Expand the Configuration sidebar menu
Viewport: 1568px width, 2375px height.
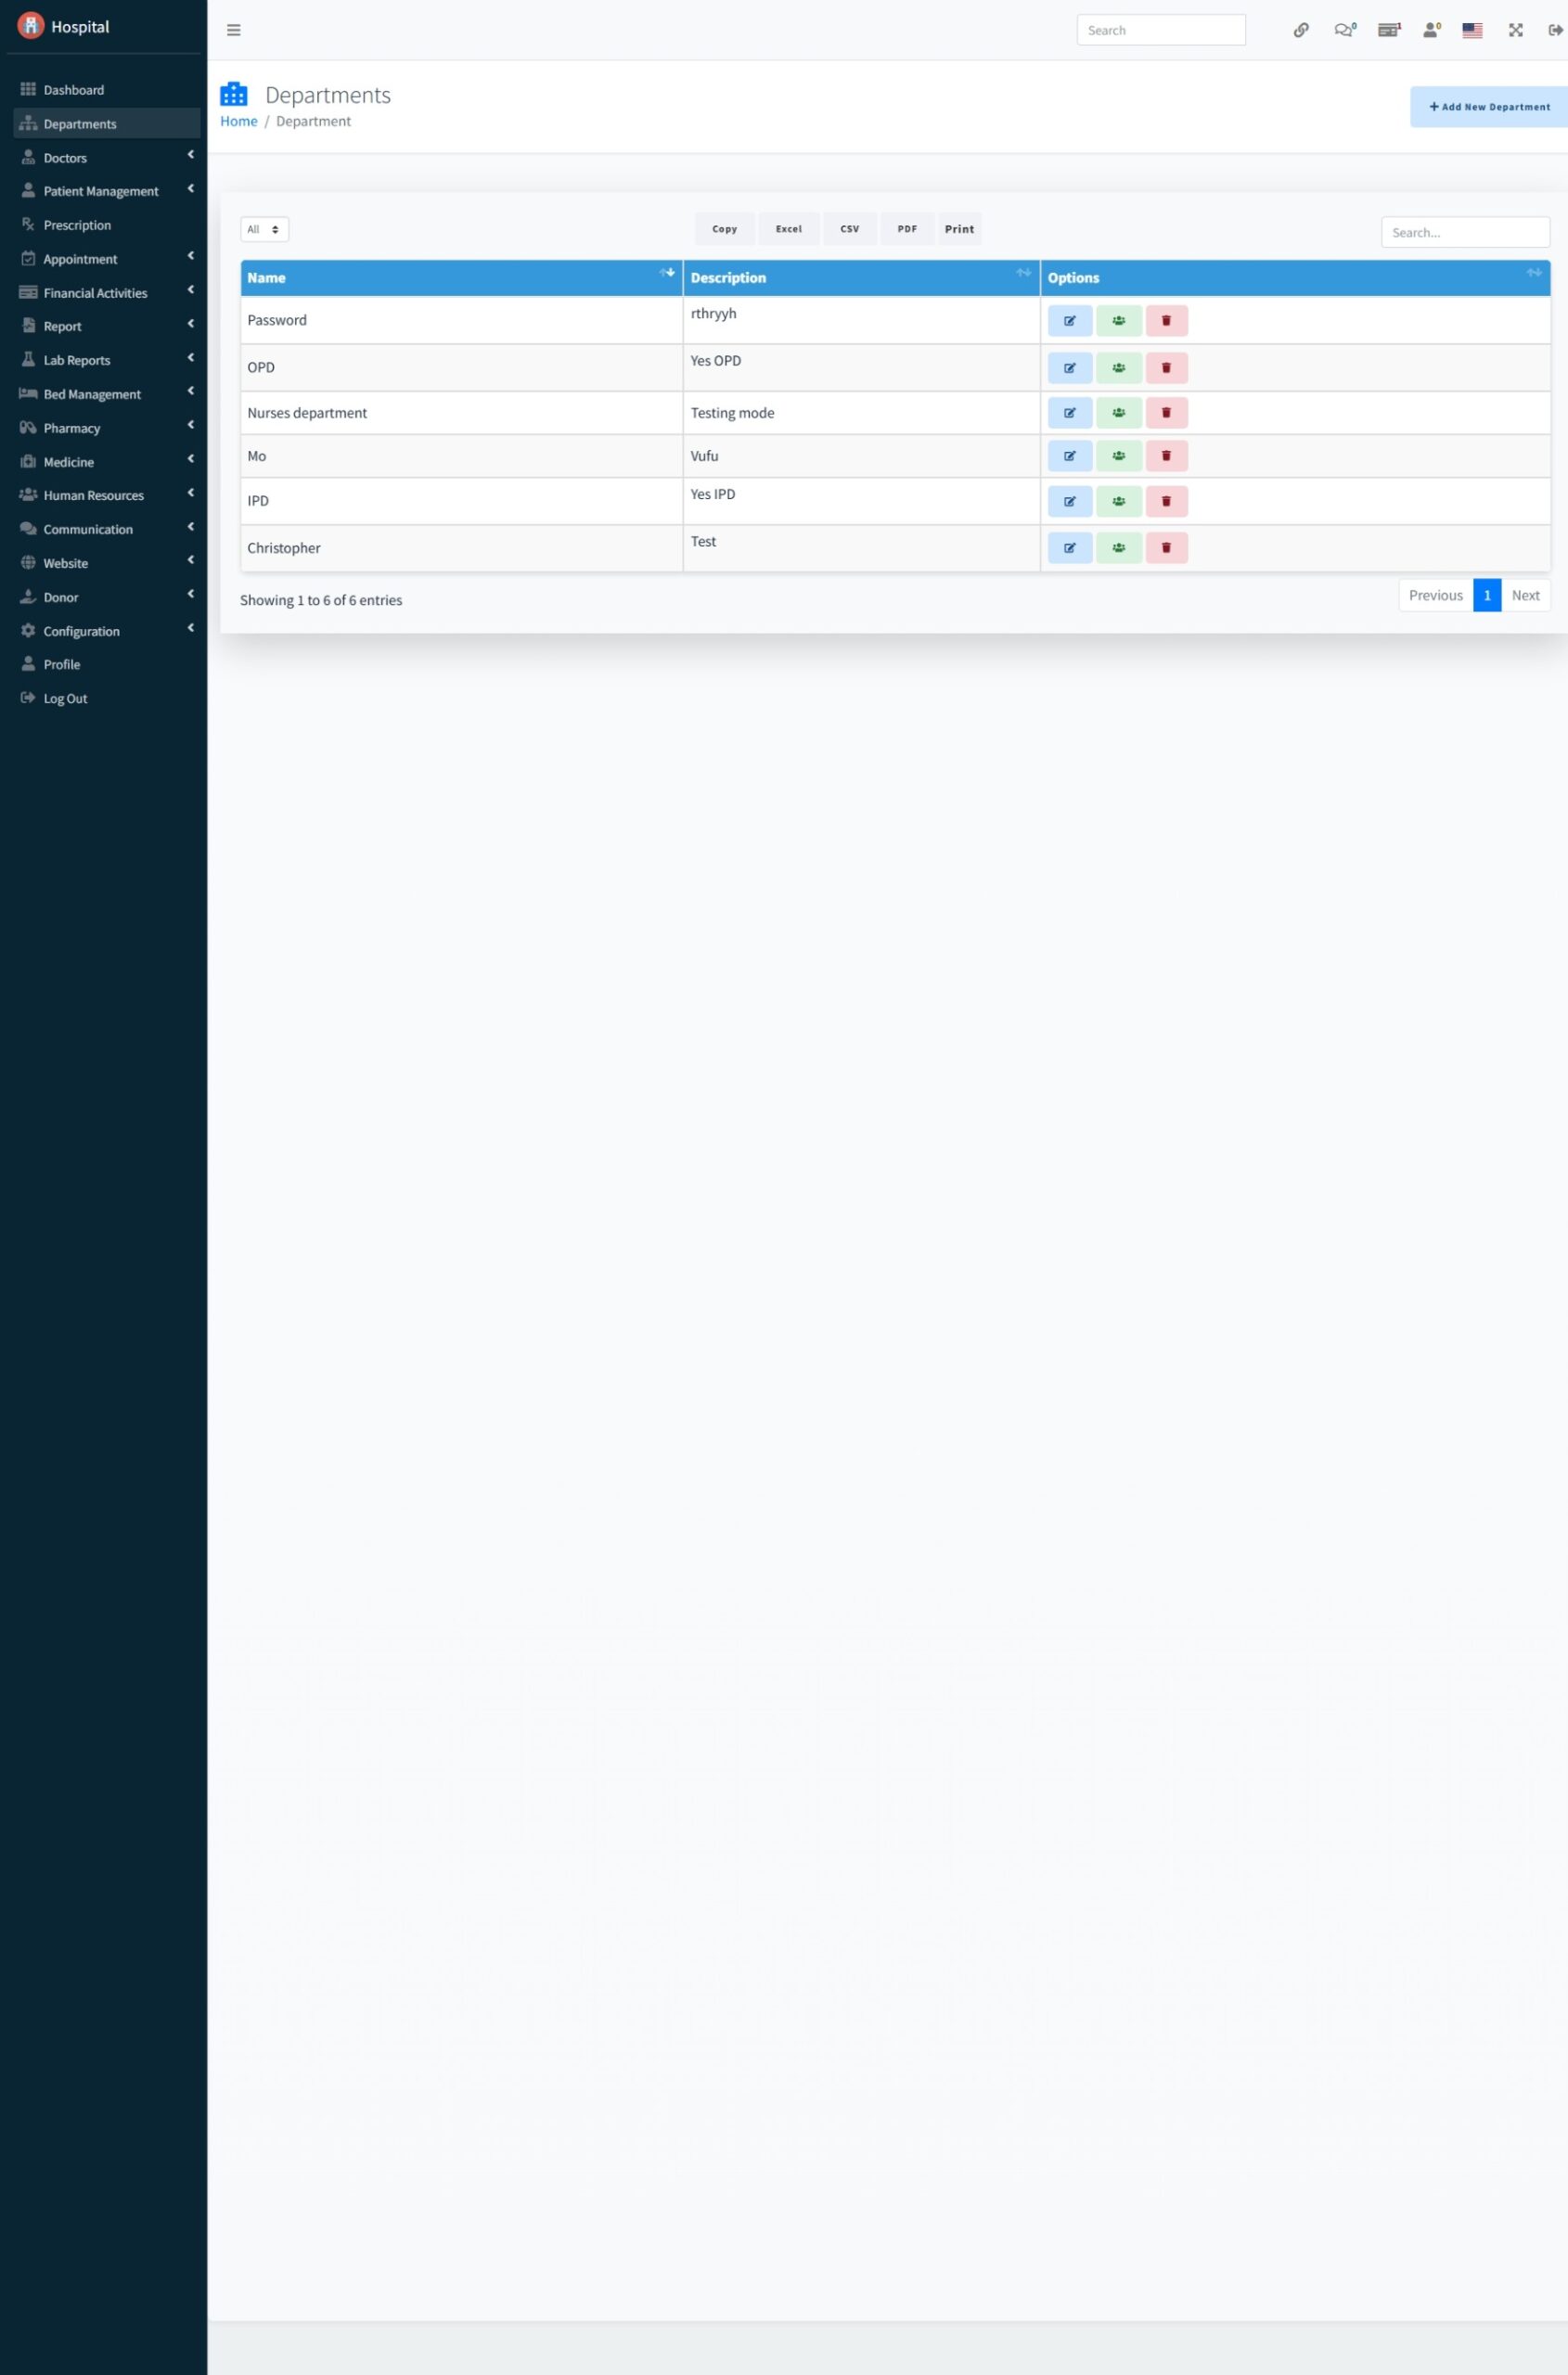point(107,631)
